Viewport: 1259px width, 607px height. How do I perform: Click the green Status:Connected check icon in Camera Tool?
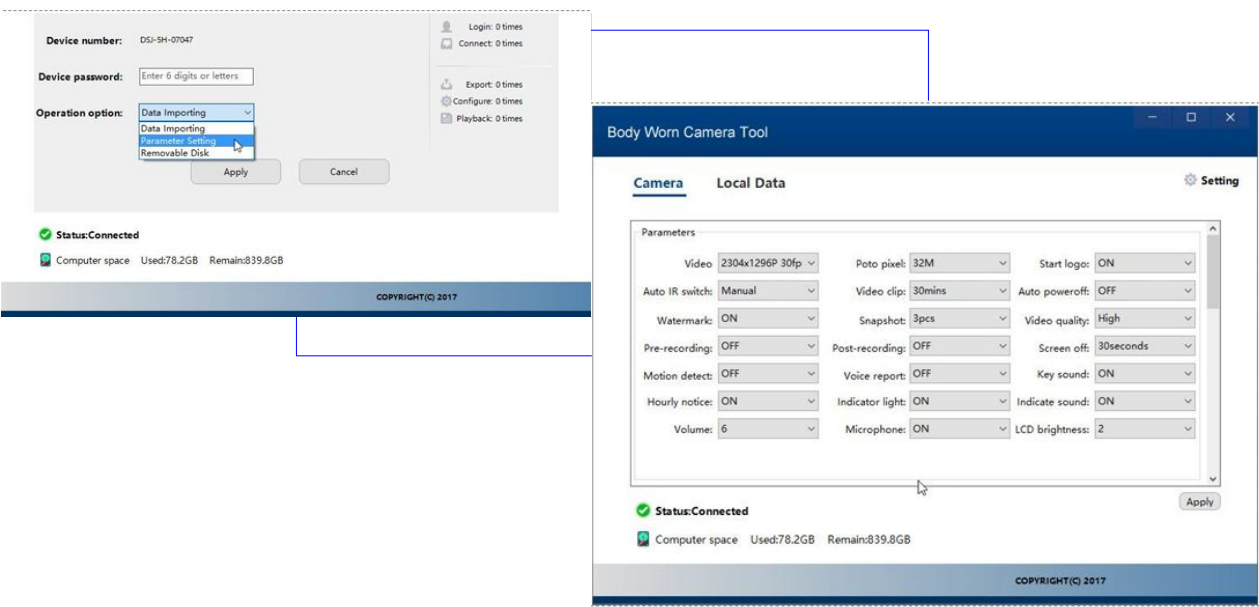643,511
